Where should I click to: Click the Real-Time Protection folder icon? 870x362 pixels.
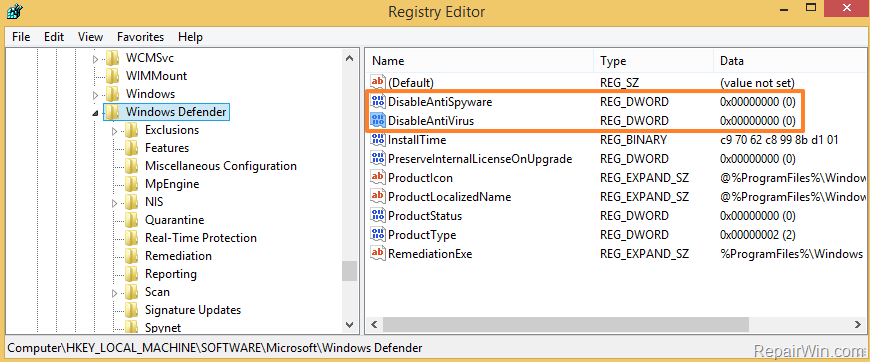click(x=131, y=238)
